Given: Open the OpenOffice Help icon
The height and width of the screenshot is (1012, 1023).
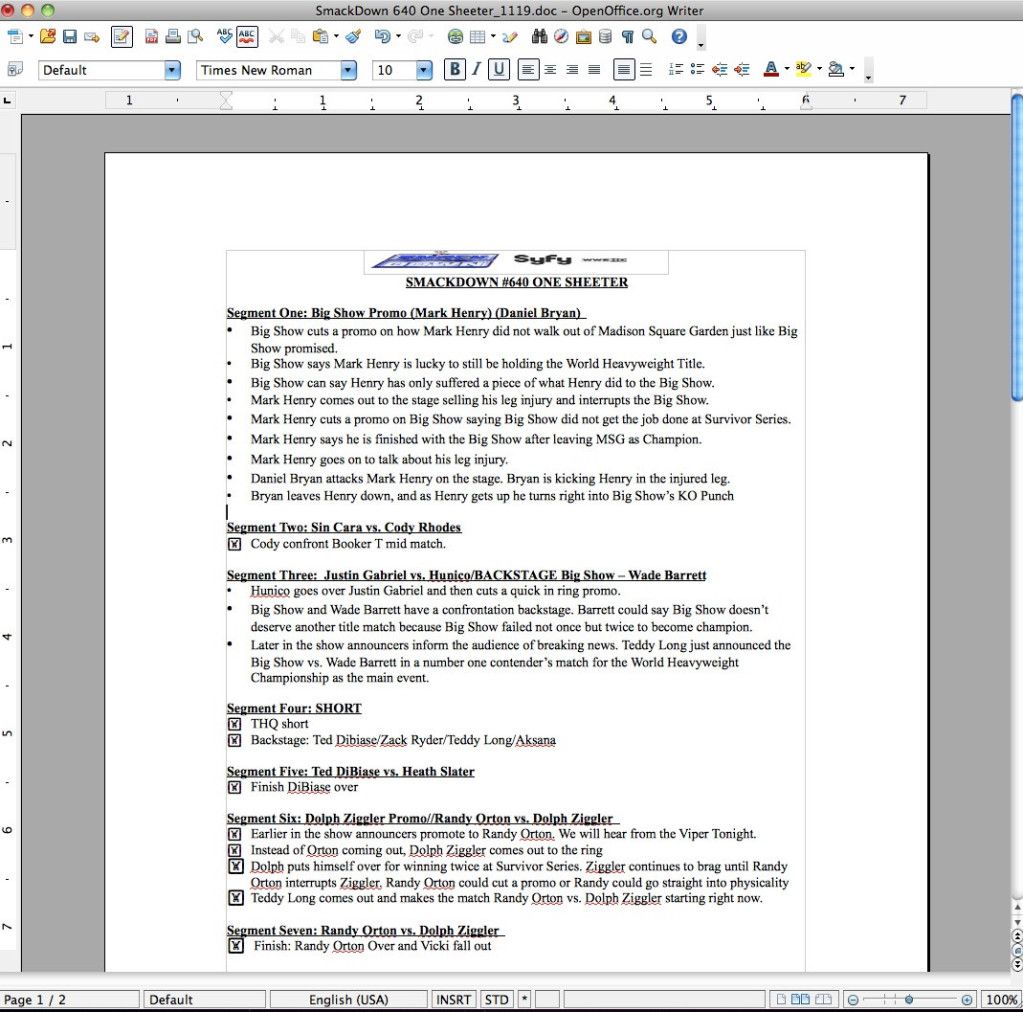Looking at the screenshot, I should pos(679,37).
